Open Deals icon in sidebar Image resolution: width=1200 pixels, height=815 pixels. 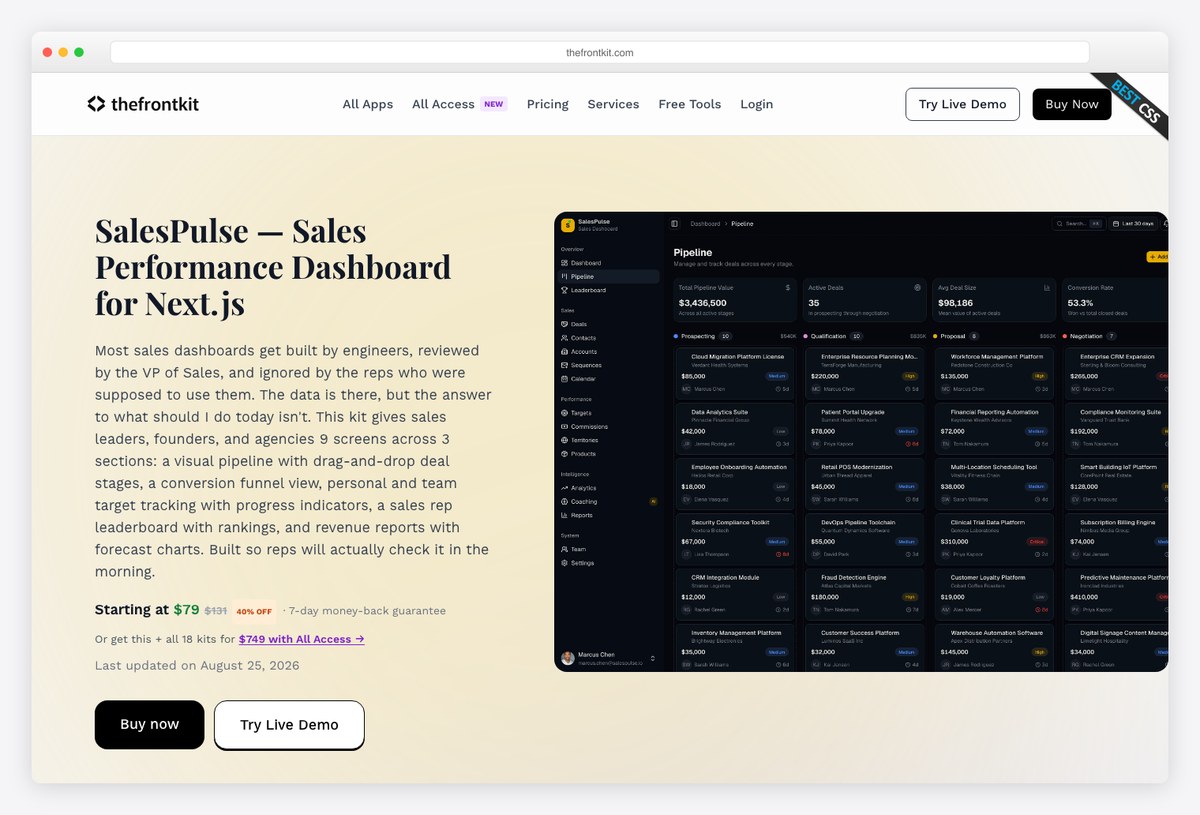[x=565, y=324]
